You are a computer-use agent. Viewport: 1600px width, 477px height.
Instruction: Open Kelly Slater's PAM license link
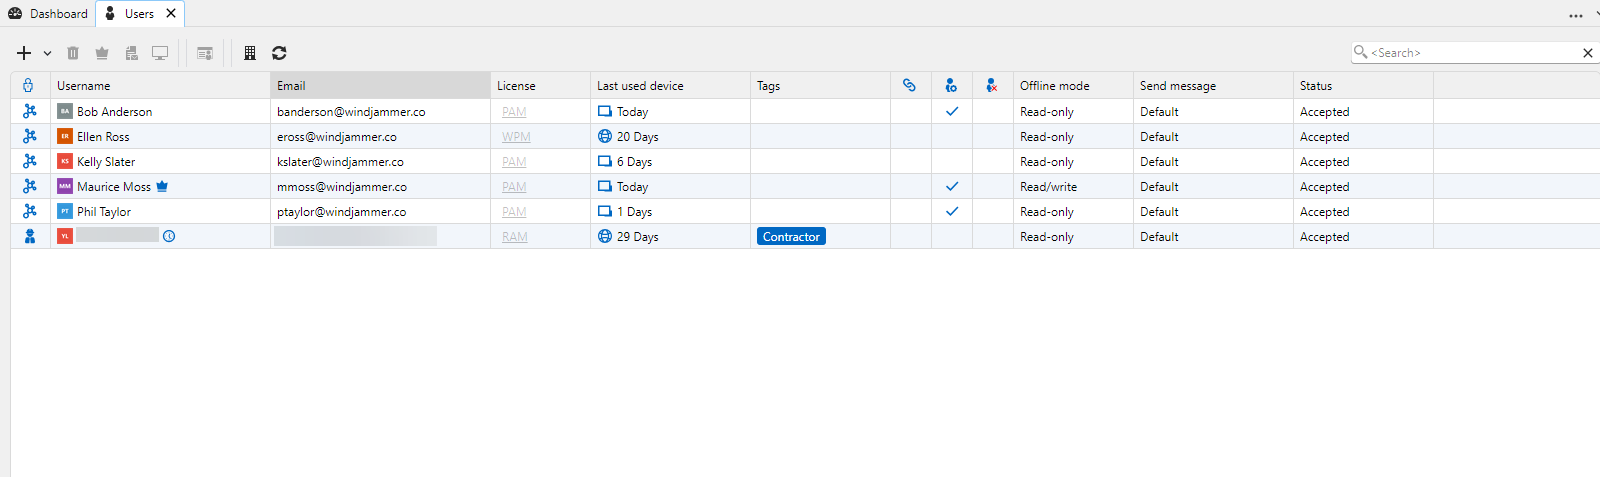[514, 162]
